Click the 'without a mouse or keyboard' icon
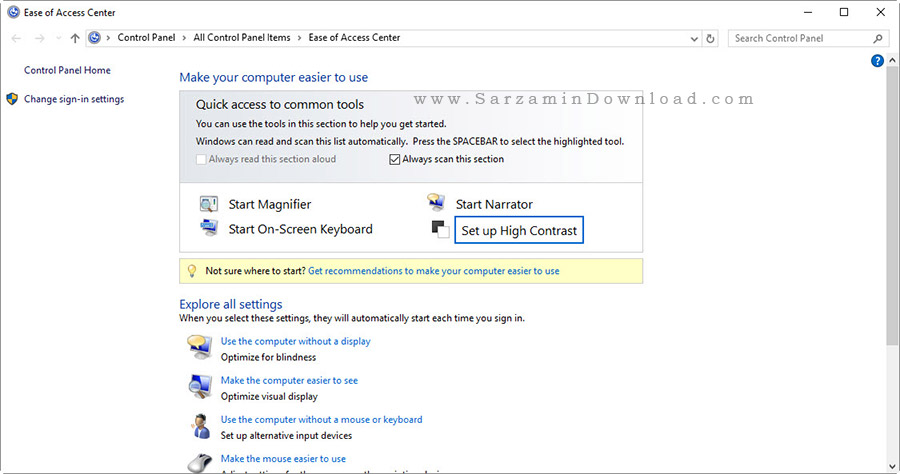 pos(201,426)
